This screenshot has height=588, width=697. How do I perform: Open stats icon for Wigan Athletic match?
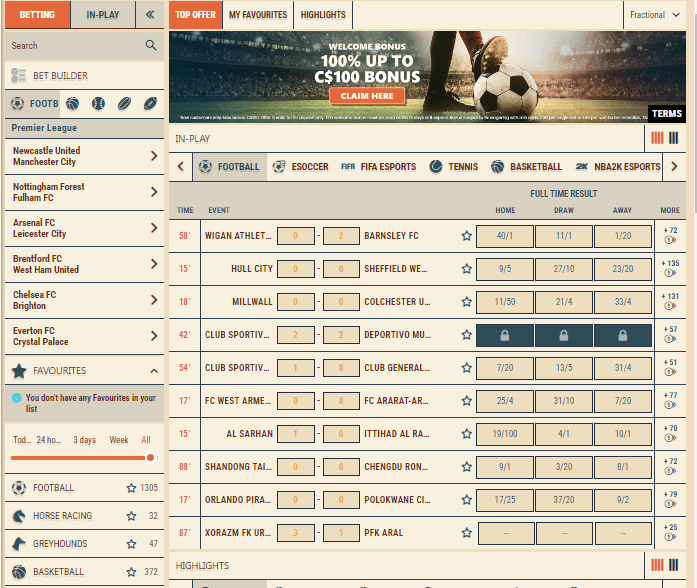pyautogui.click(x=670, y=240)
